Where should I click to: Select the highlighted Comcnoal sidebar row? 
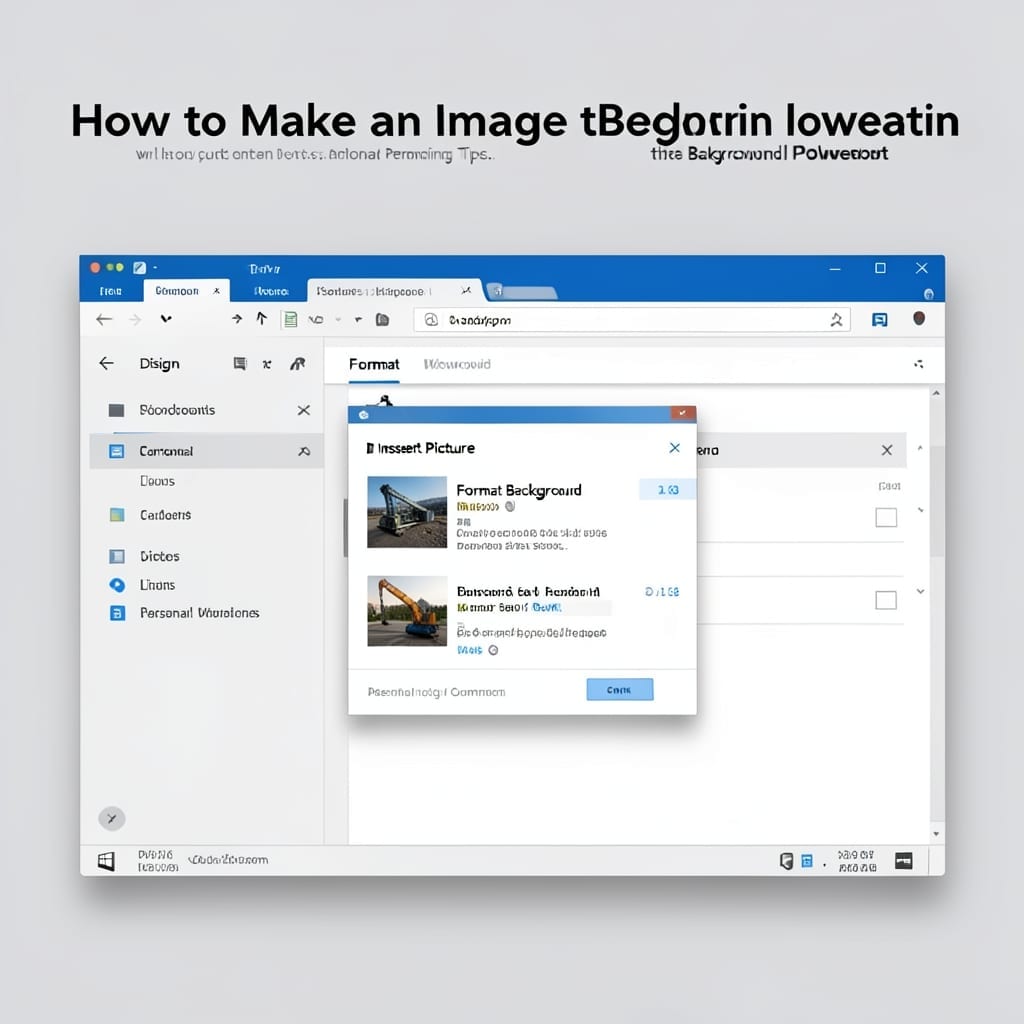pos(206,451)
